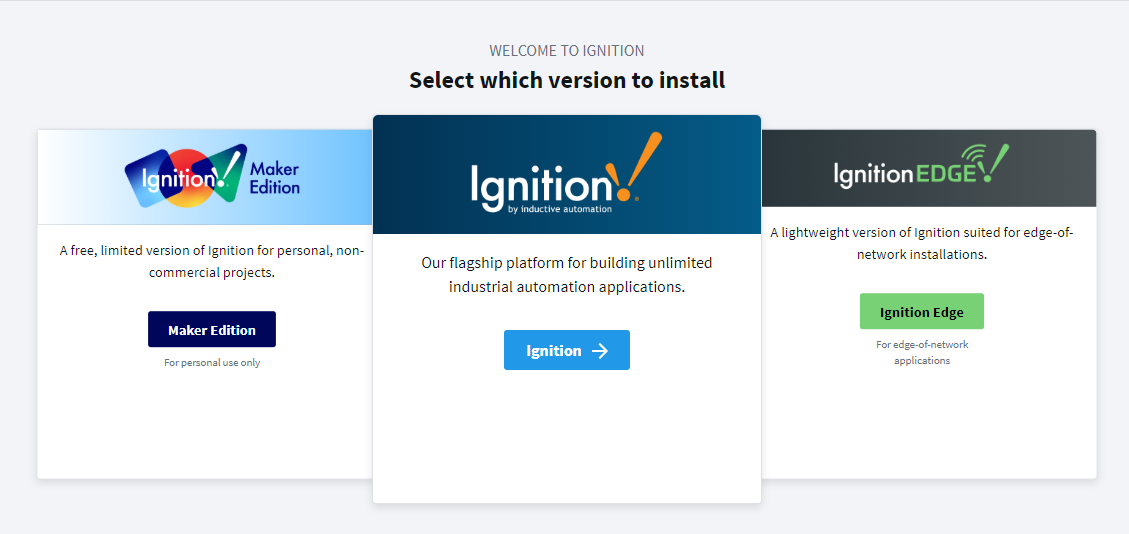Click the "WELCOME TO IGNITION" text
The image size is (1129, 534).
click(567, 50)
